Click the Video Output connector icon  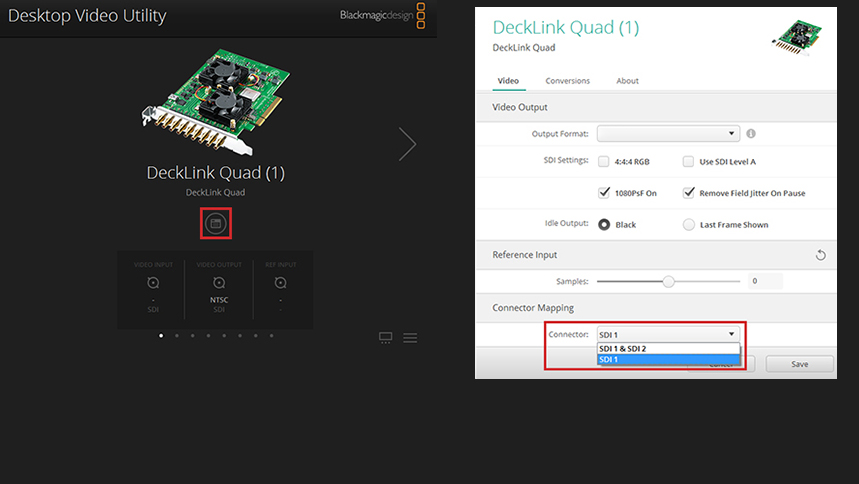219,283
